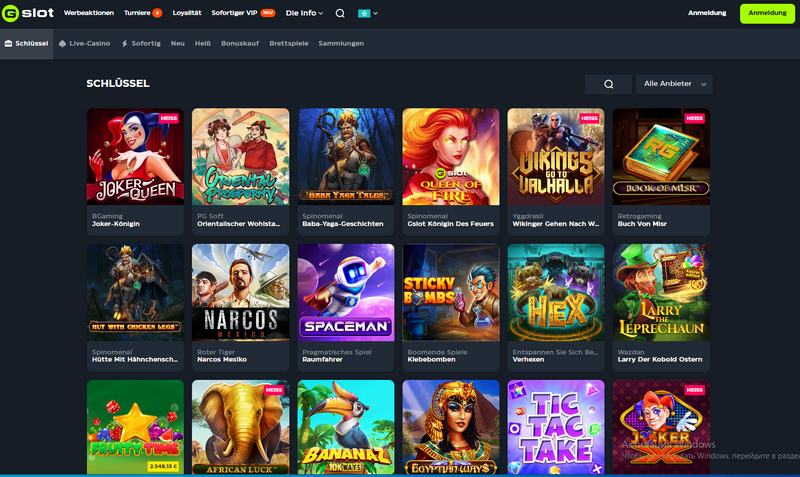
Task: Open the Sticky Bombs game thumbnail
Action: tap(451, 292)
